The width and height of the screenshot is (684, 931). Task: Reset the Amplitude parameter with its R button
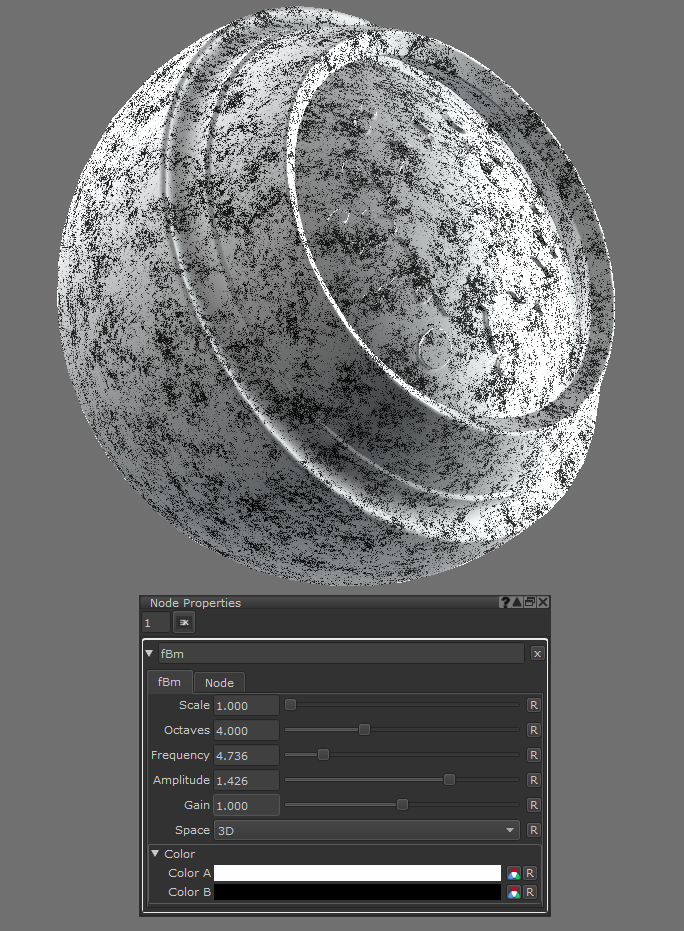[533, 780]
